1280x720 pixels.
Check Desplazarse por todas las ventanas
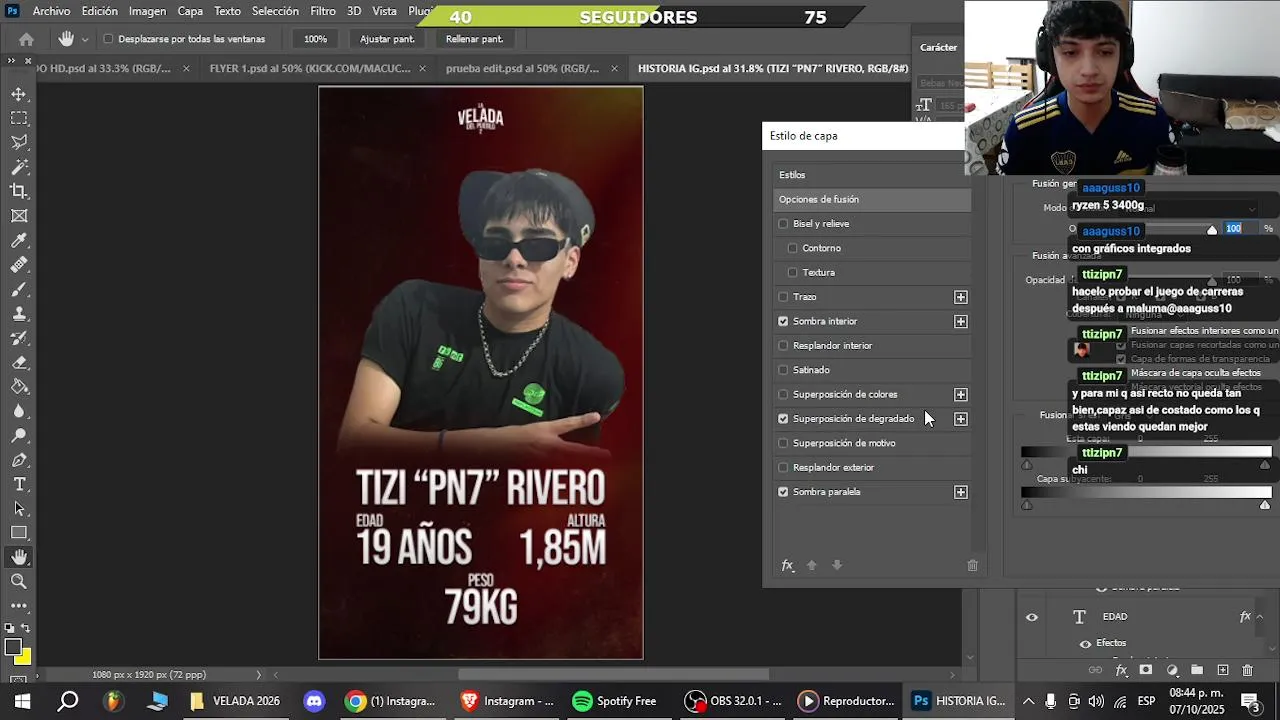[x=108, y=39]
